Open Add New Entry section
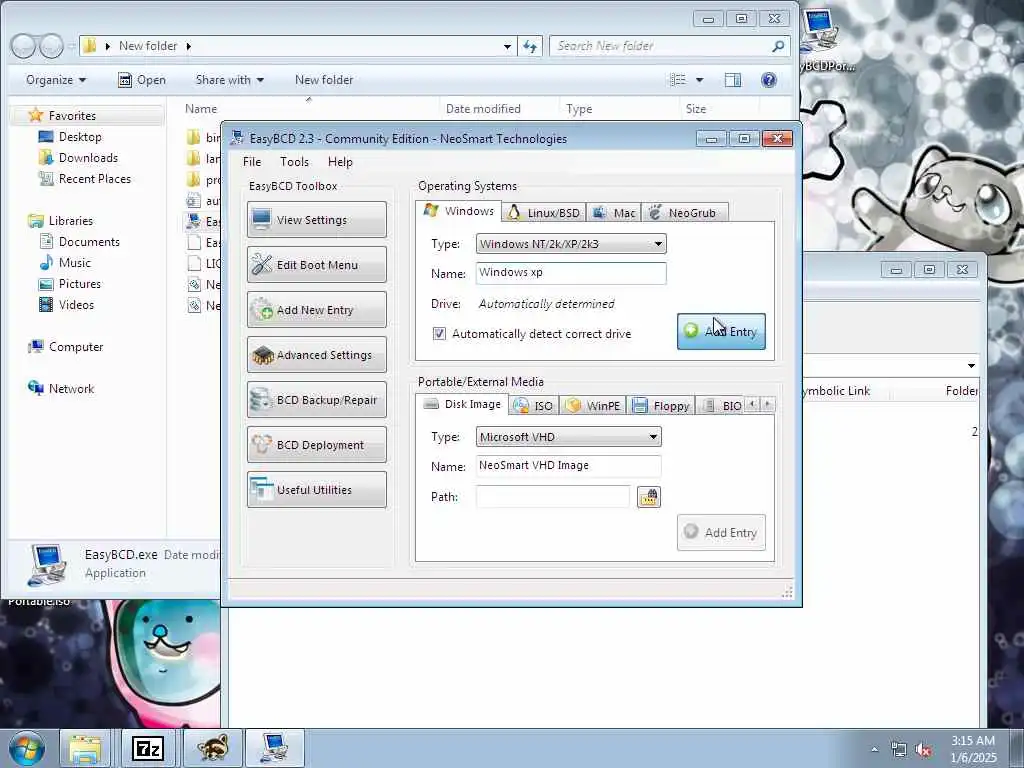The width and height of the screenshot is (1024, 768). (x=317, y=310)
